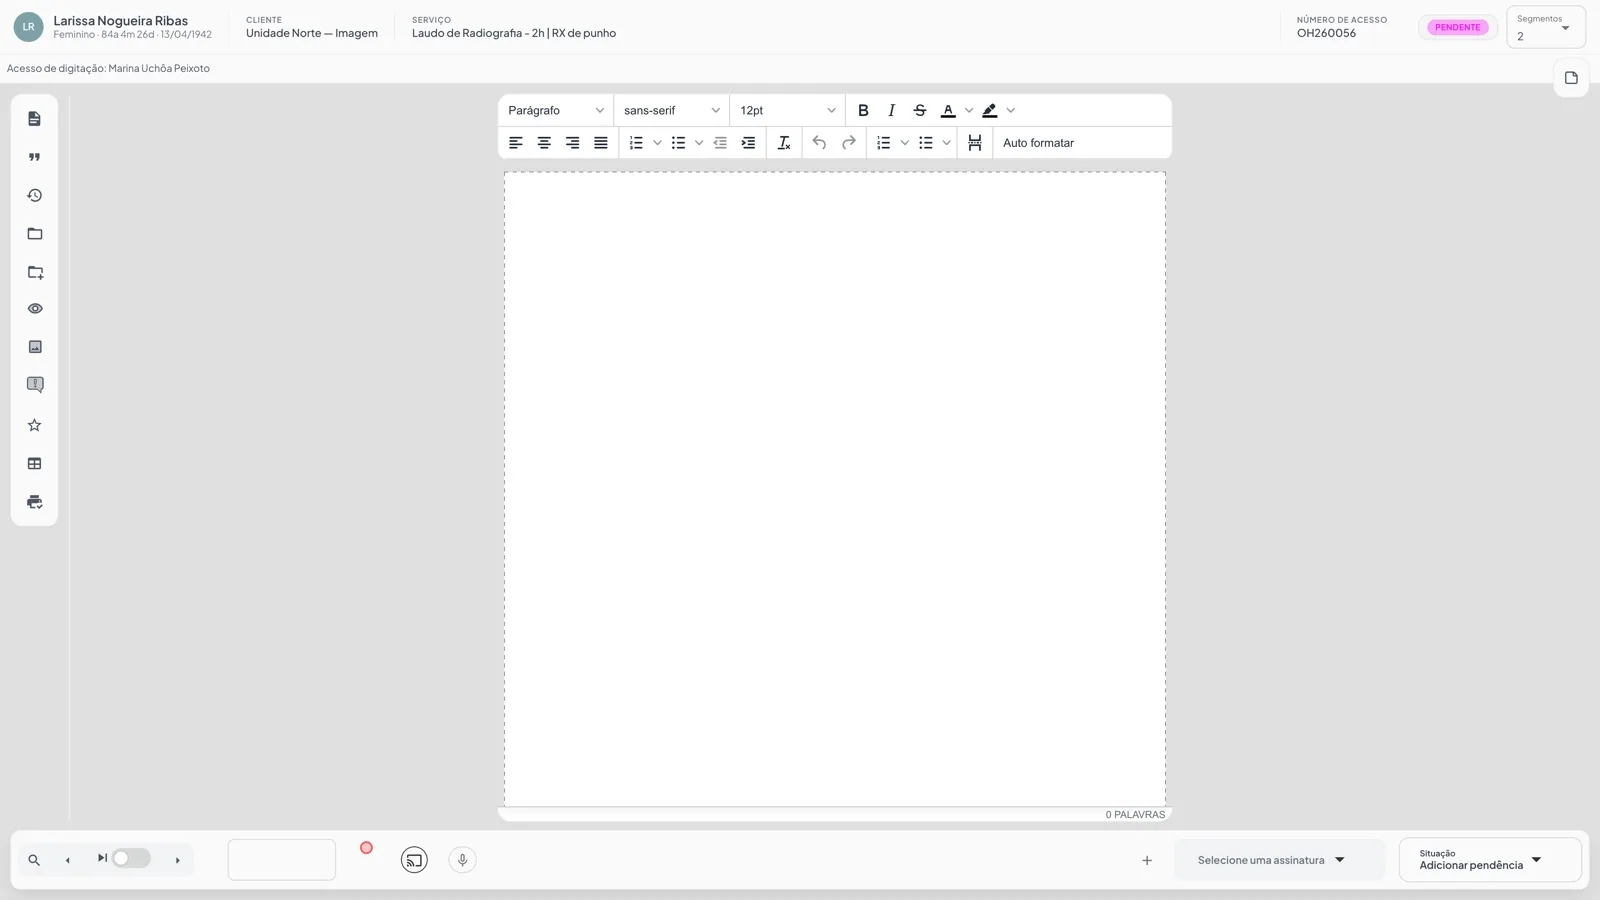Image resolution: width=1600 pixels, height=900 pixels.
Task: Toggle italic formatting
Action: [x=891, y=111]
